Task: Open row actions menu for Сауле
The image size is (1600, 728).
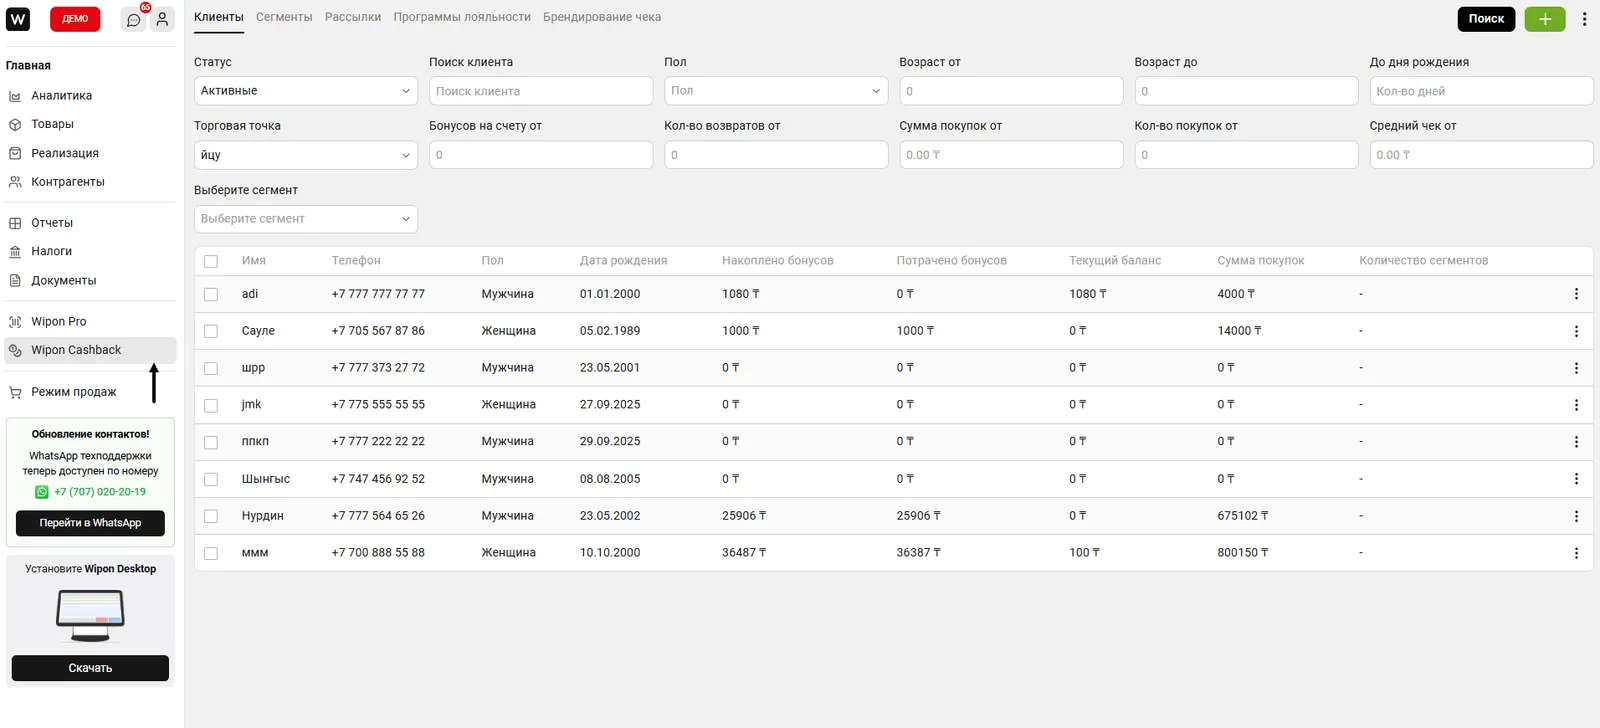Action: click(1576, 331)
